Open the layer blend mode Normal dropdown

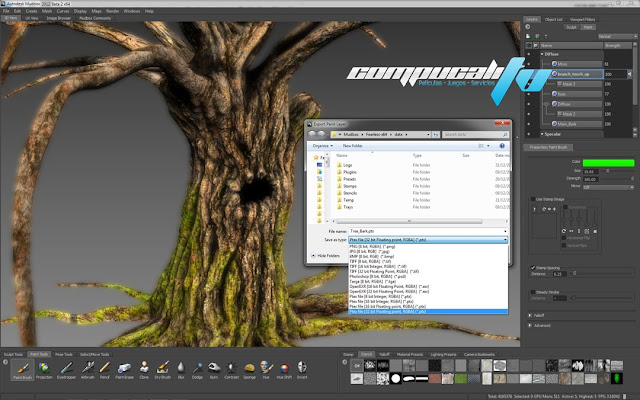click(617, 36)
